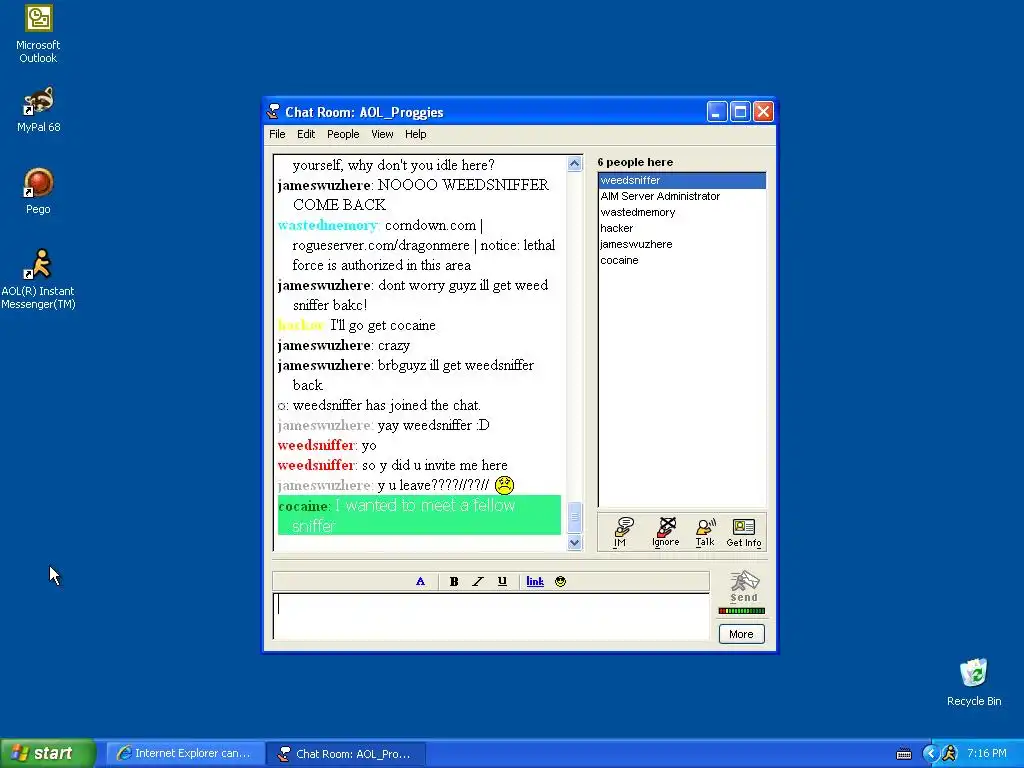Viewport: 1024px width, 768px height.
Task: Select cocaine in the people list
Action: point(682,260)
